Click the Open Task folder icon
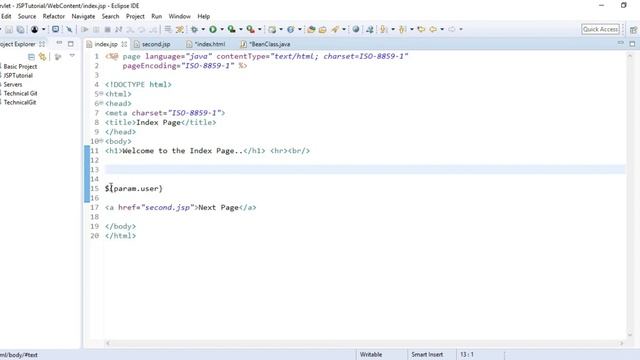 [x=323, y=29]
